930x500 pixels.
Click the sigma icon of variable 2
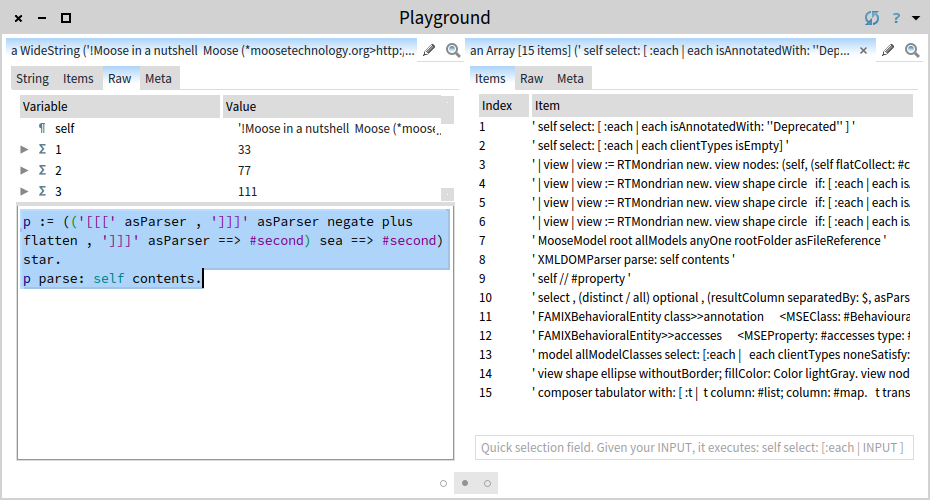pyautogui.click(x=42, y=170)
